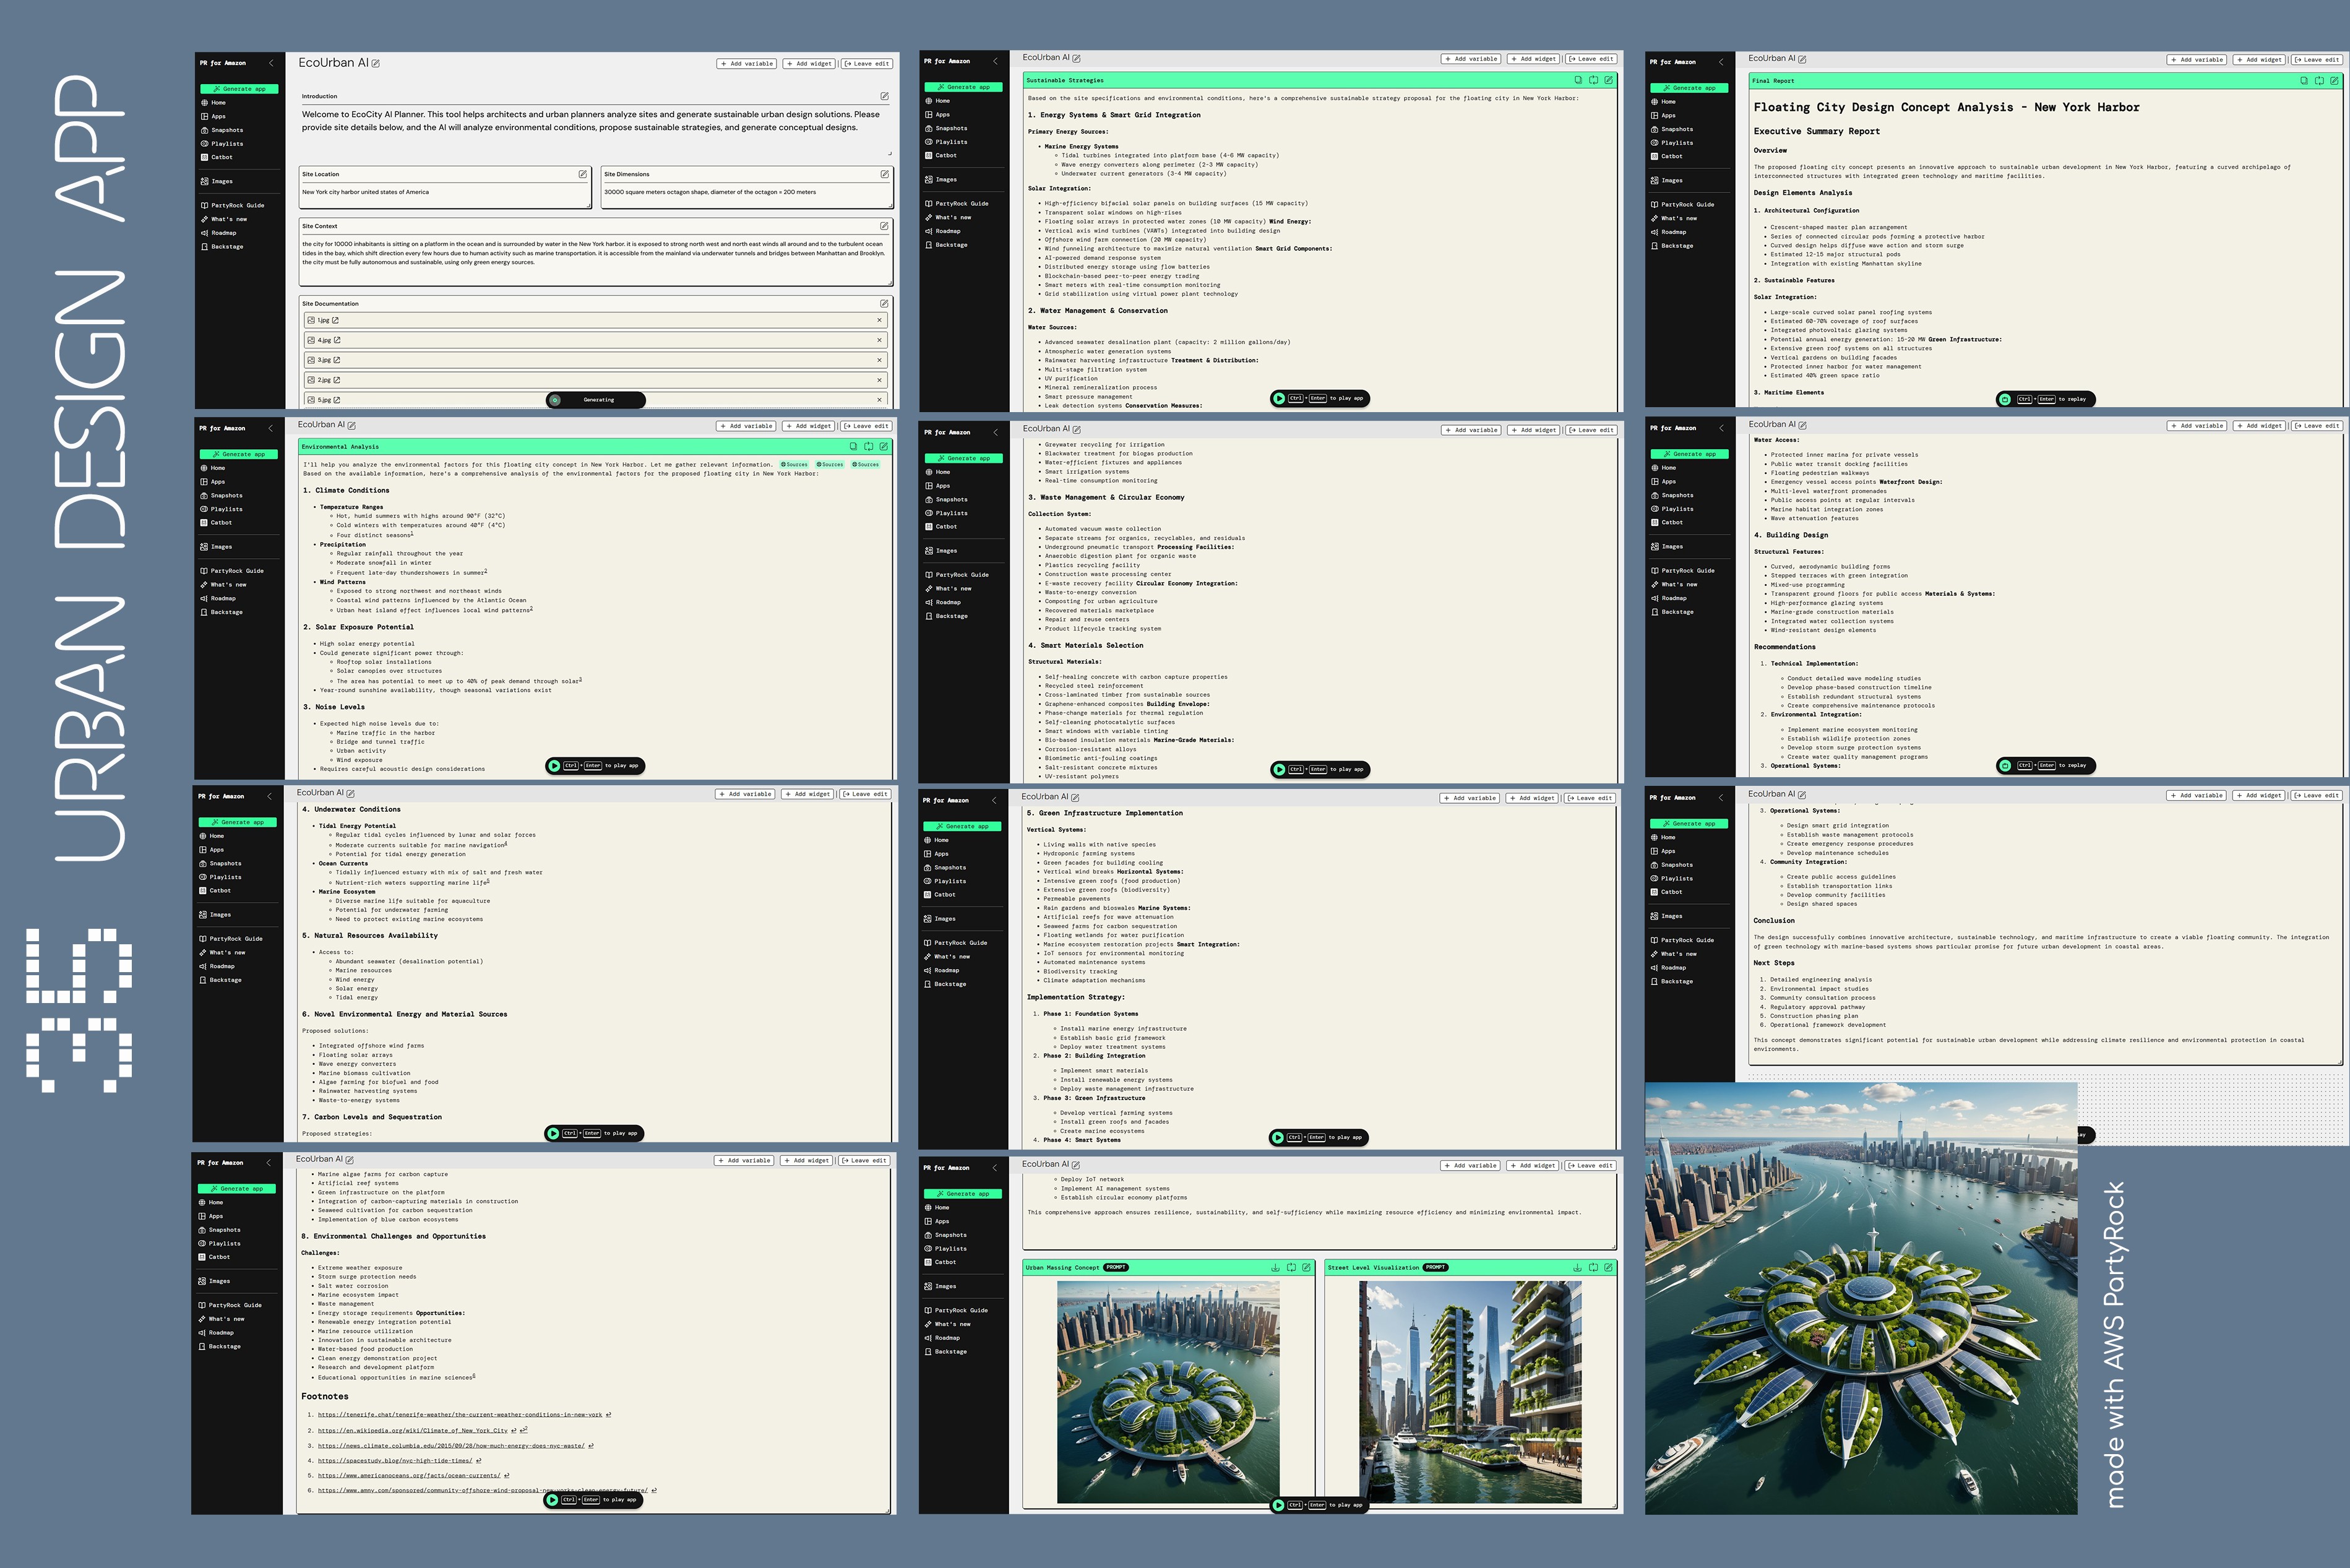Copy the Environmental Analysis output

[853, 447]
